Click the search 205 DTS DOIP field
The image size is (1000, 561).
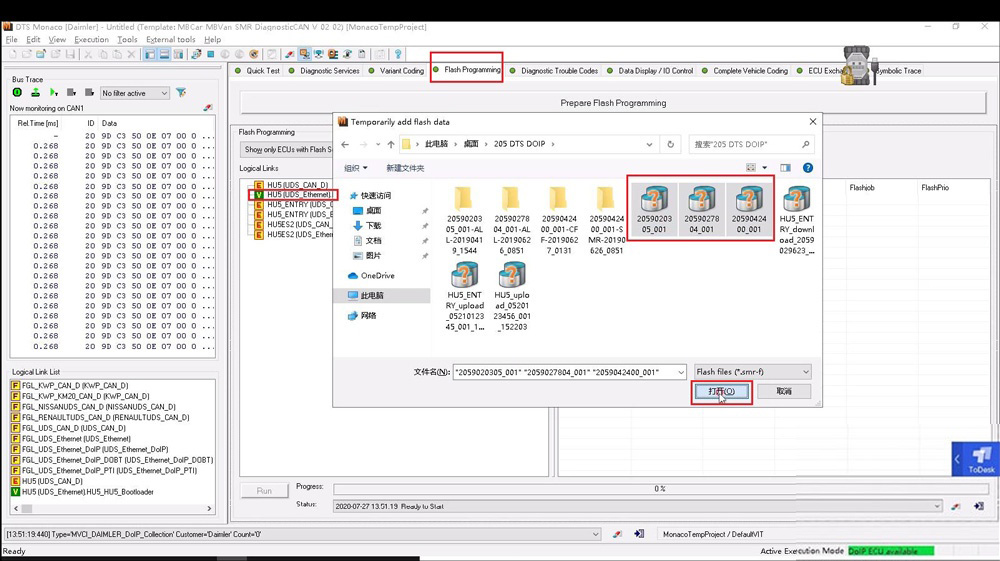751,144
